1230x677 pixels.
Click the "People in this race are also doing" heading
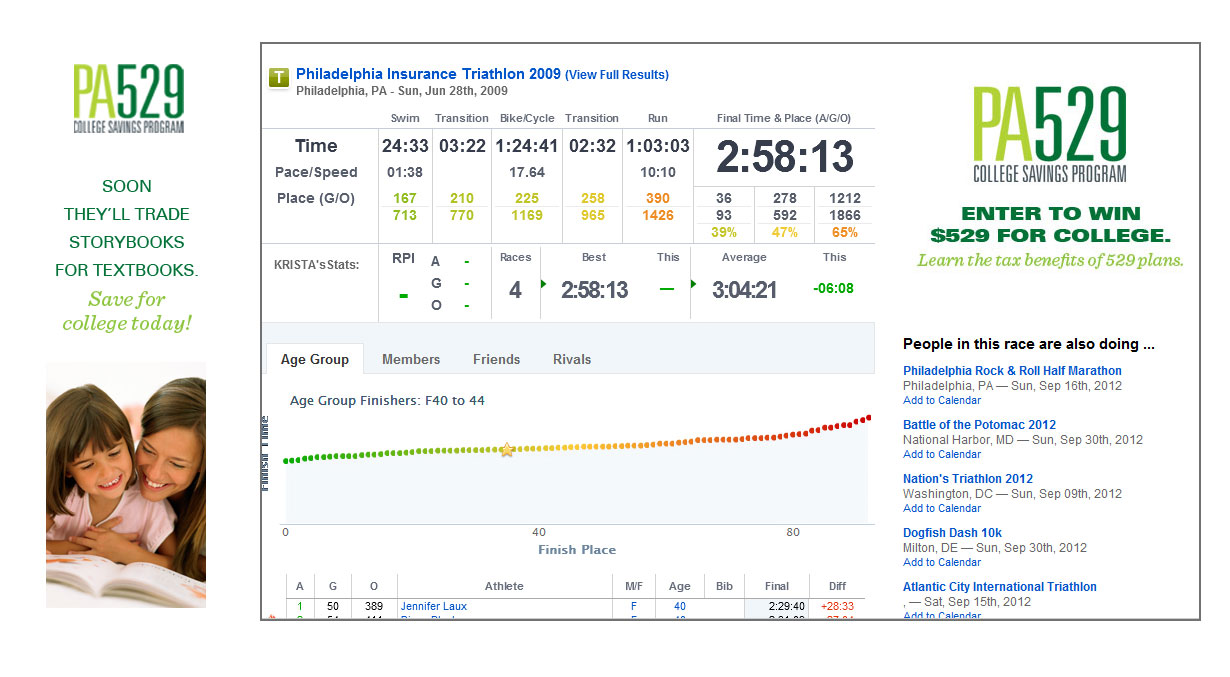click(x=1029, y=344)
